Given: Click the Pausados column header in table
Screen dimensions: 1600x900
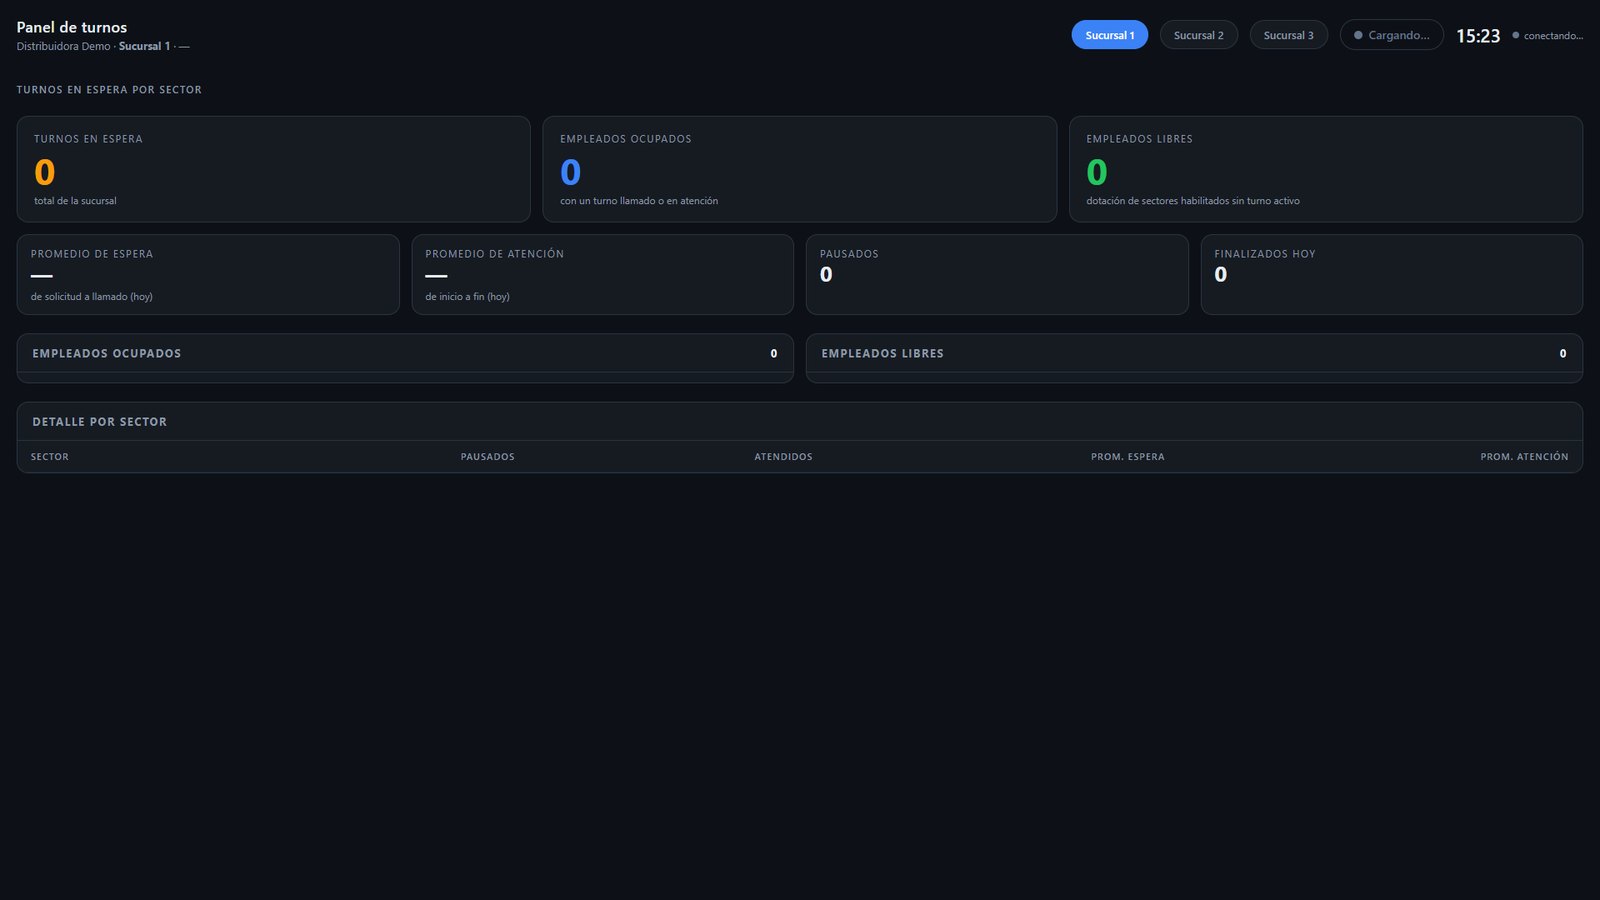Looking at the screenshot, I should pos(488,457).
